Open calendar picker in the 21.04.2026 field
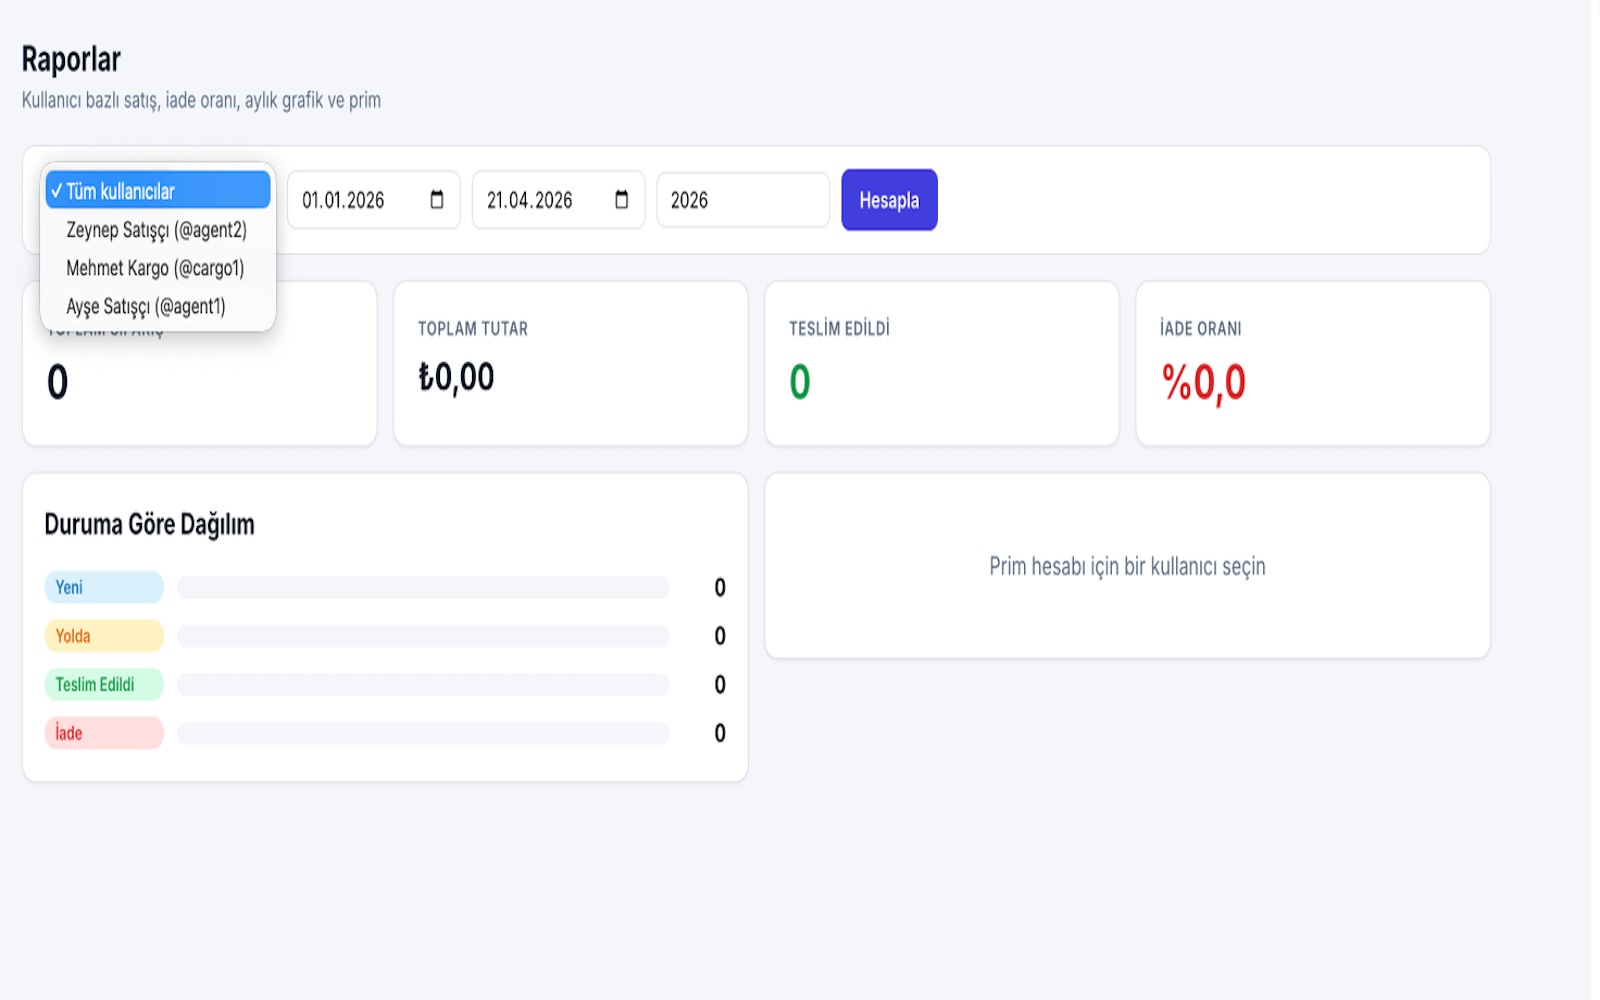 click(x=621, y=200)
